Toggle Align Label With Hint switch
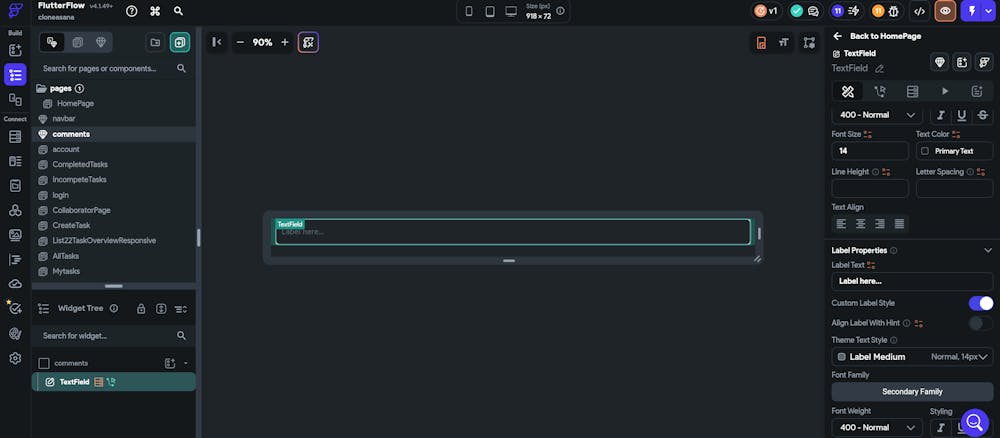Image resolution: width=1000 pixels, height=438 pixels. [981, 323]
